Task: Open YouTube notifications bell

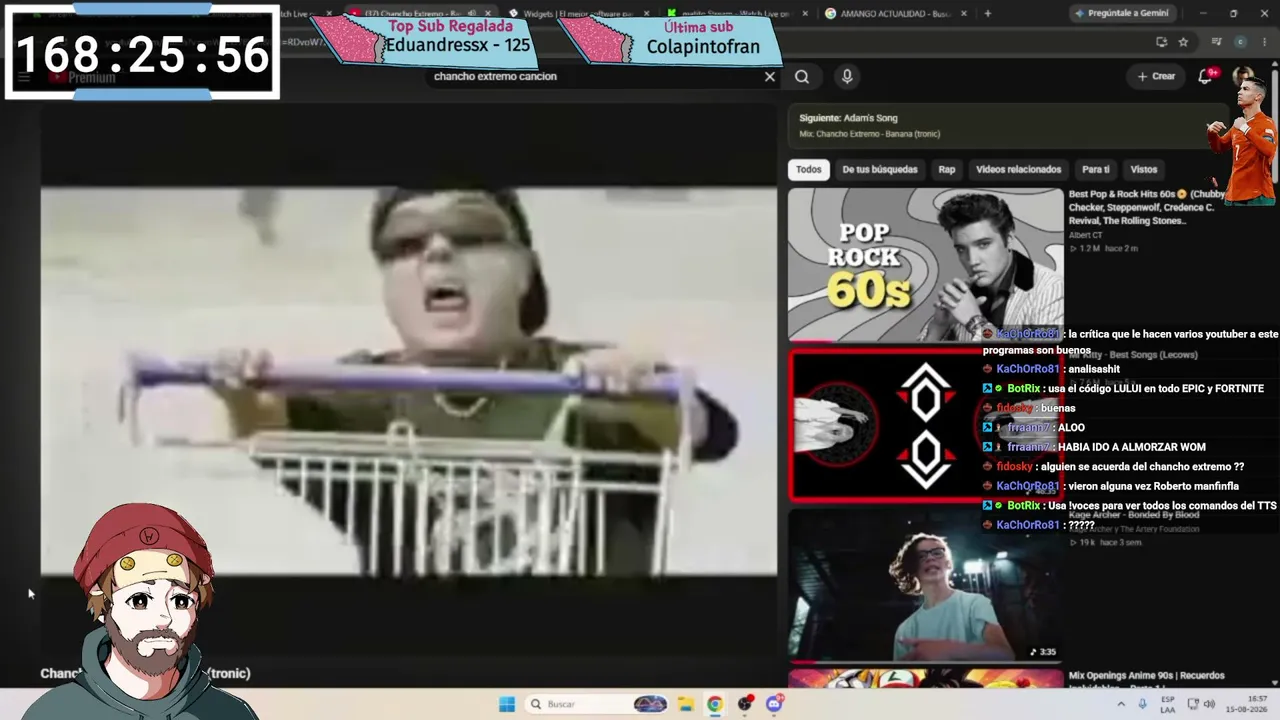Action: [x=1206, y=77]
